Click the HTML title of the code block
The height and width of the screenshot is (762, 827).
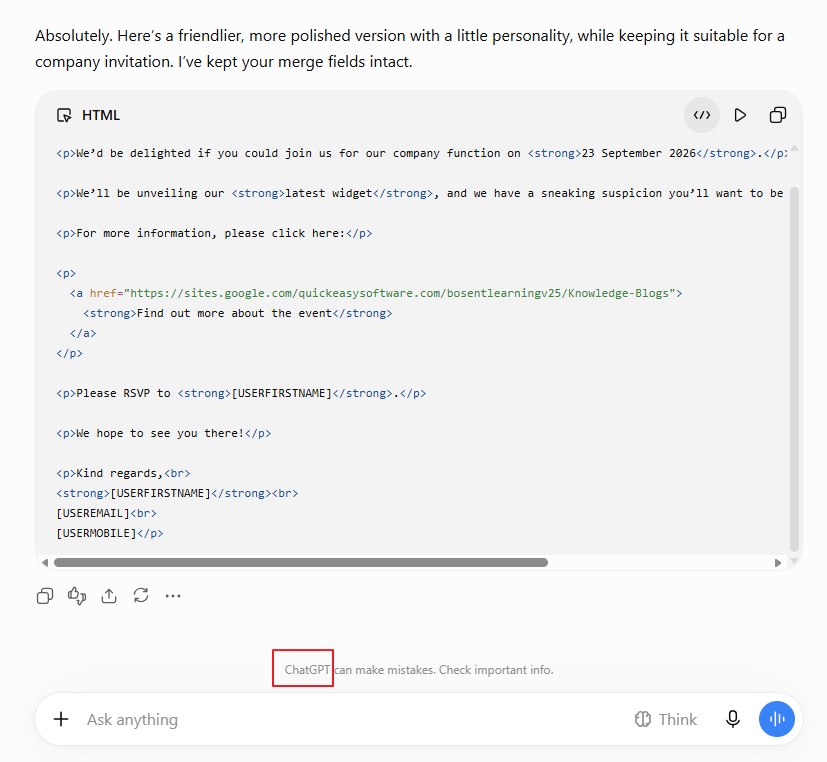click(101, 115)
